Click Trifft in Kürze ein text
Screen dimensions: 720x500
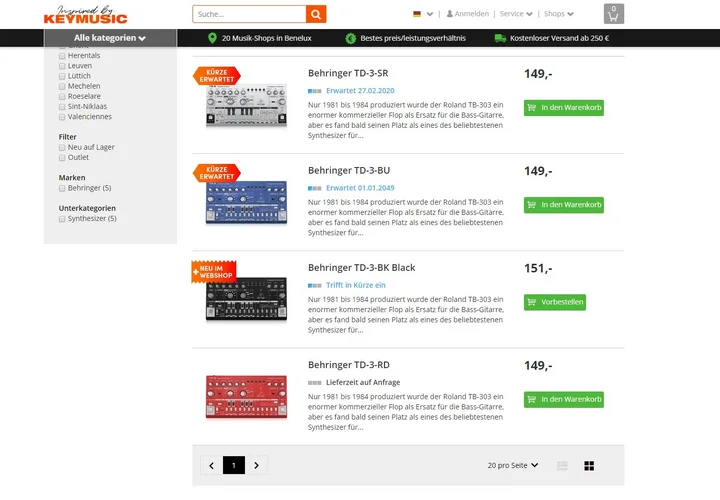pyautogui.click(x=356, y=285)
